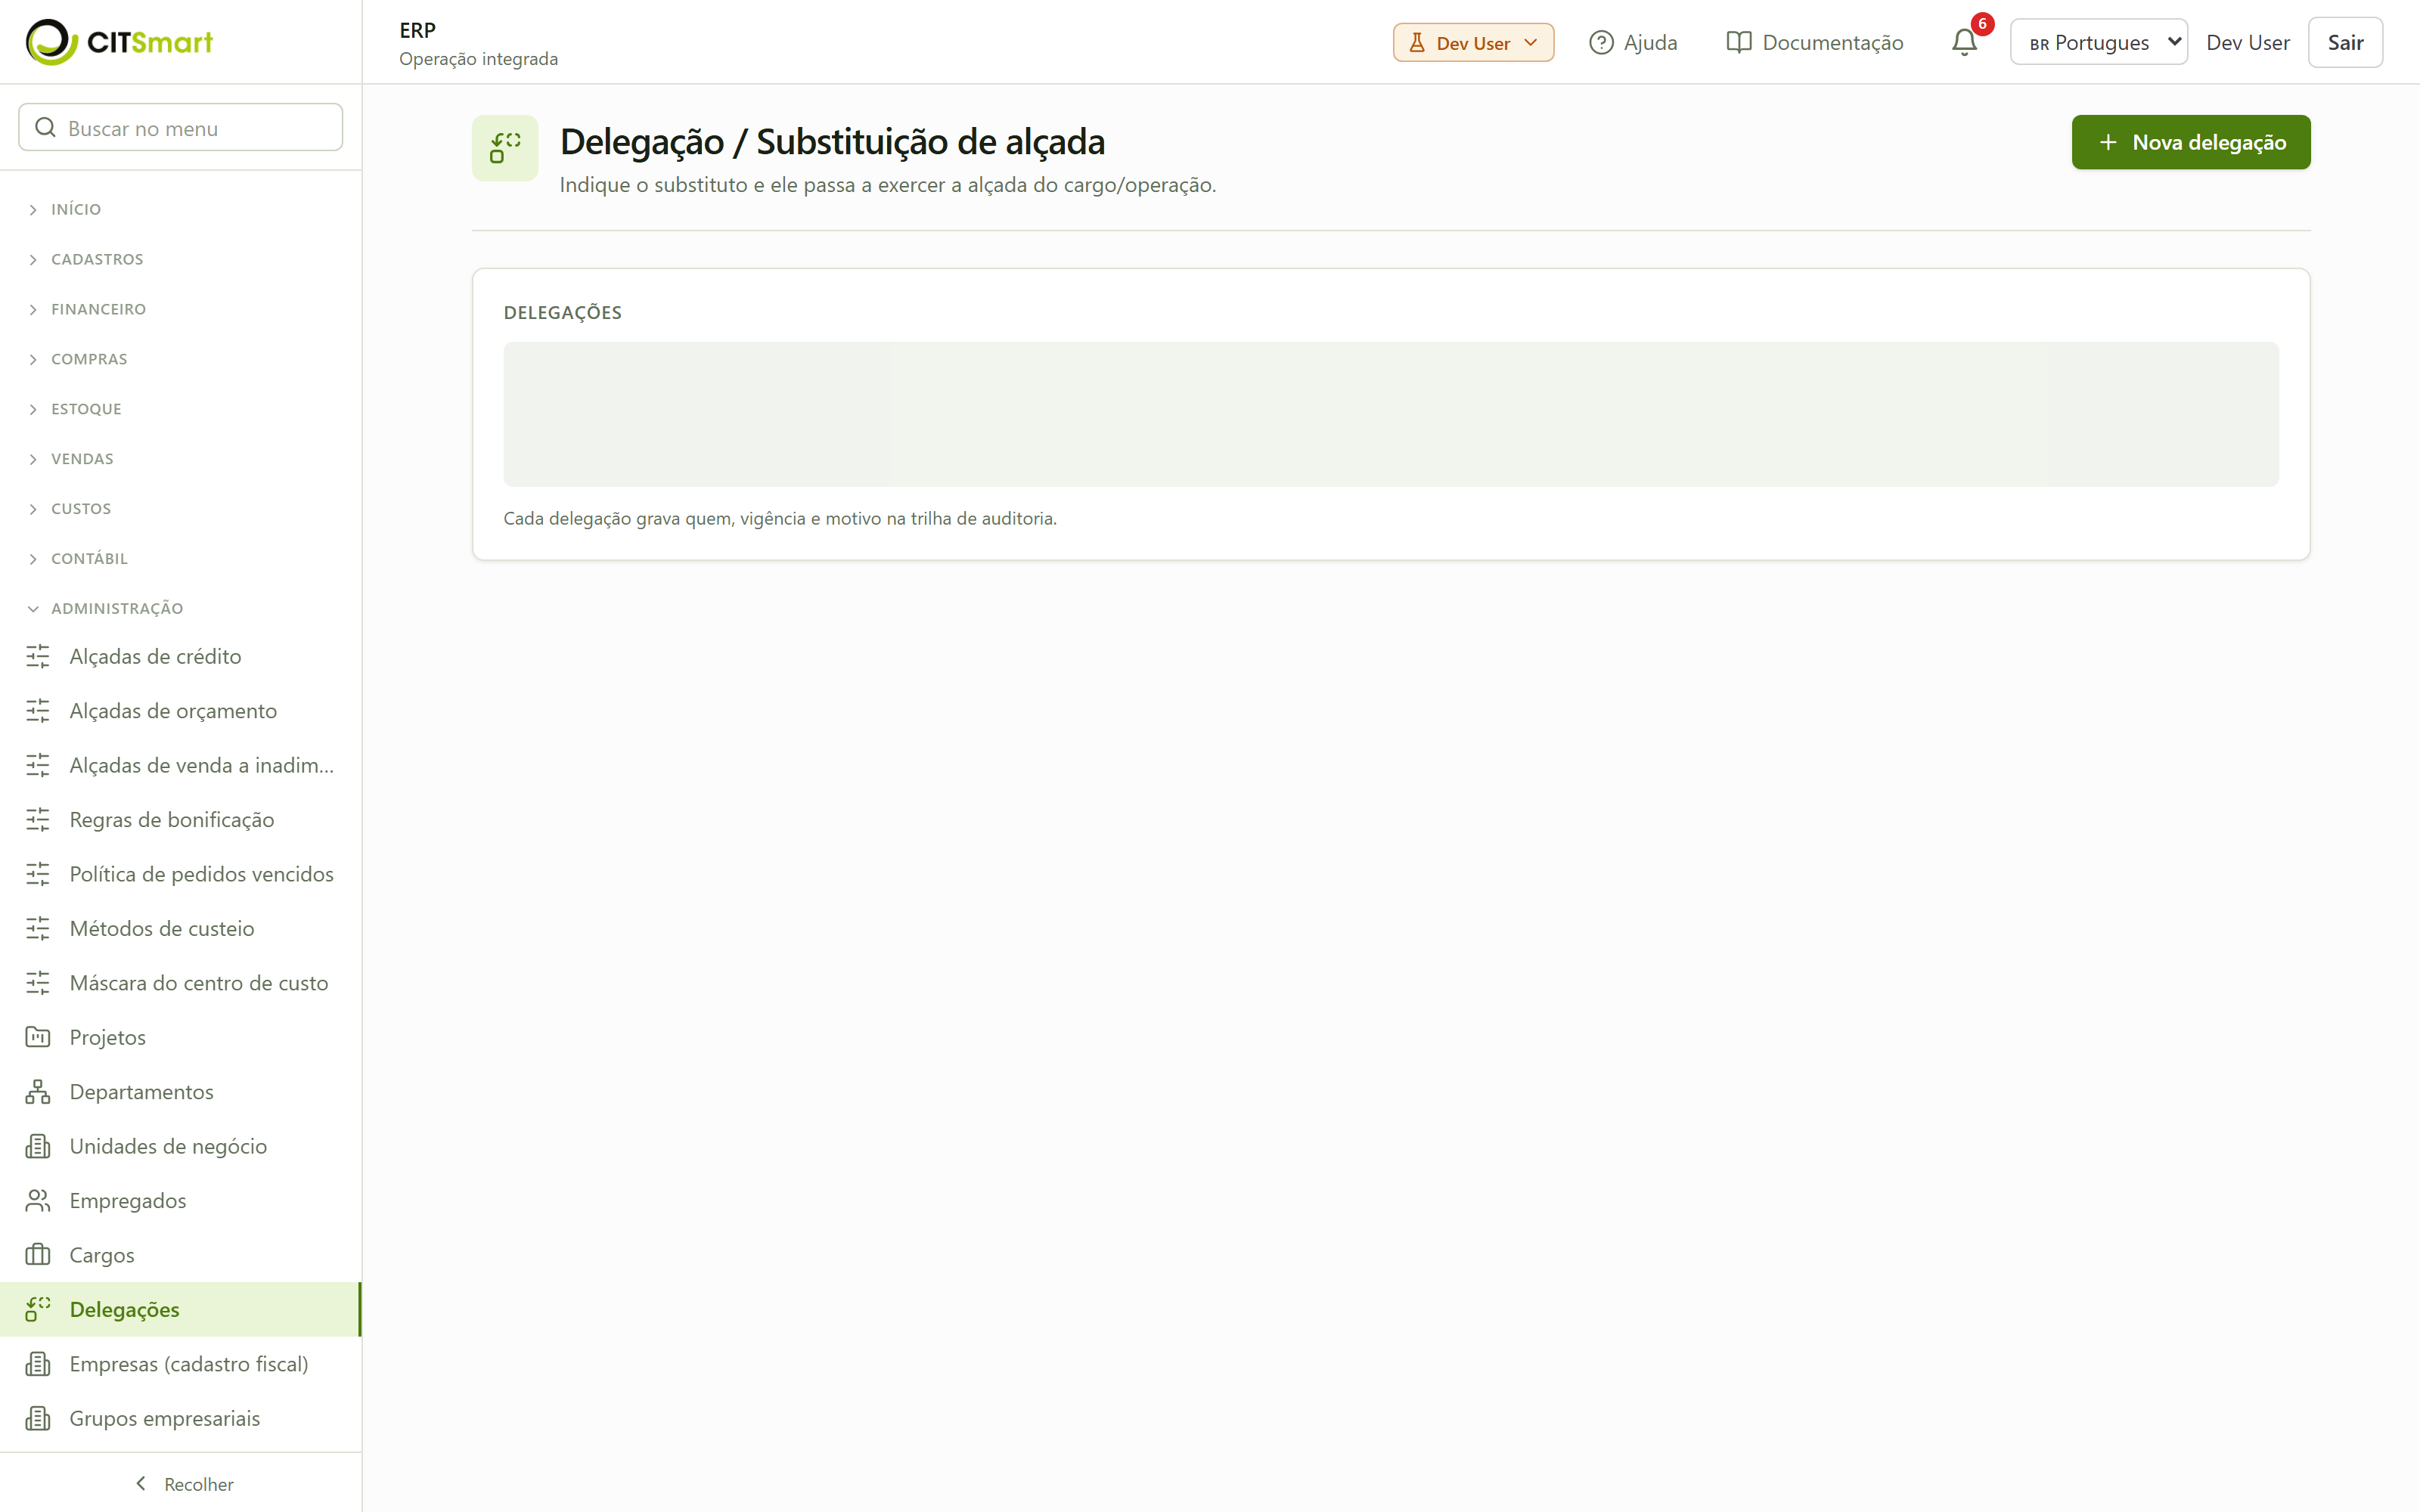Click the Ajuda help icon
2420x1512 pixels.
tap(1601, 42)
